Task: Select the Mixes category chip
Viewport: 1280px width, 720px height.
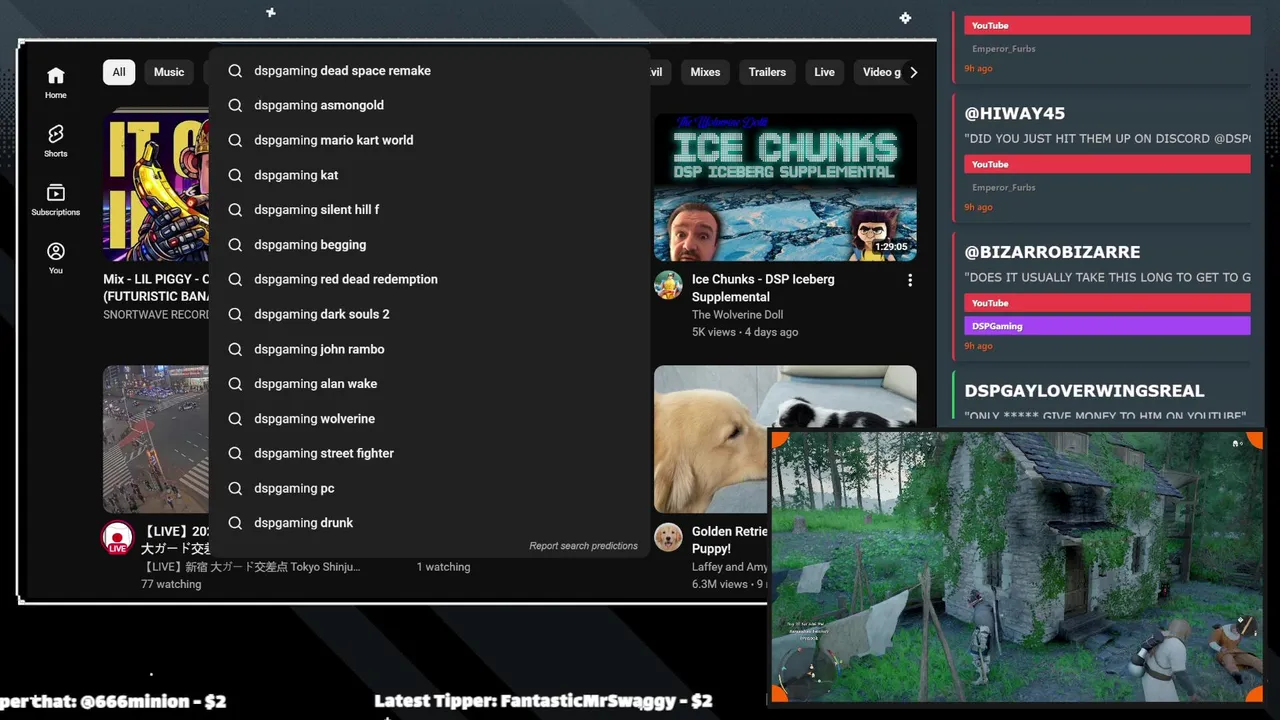Action: pos(705,72)
